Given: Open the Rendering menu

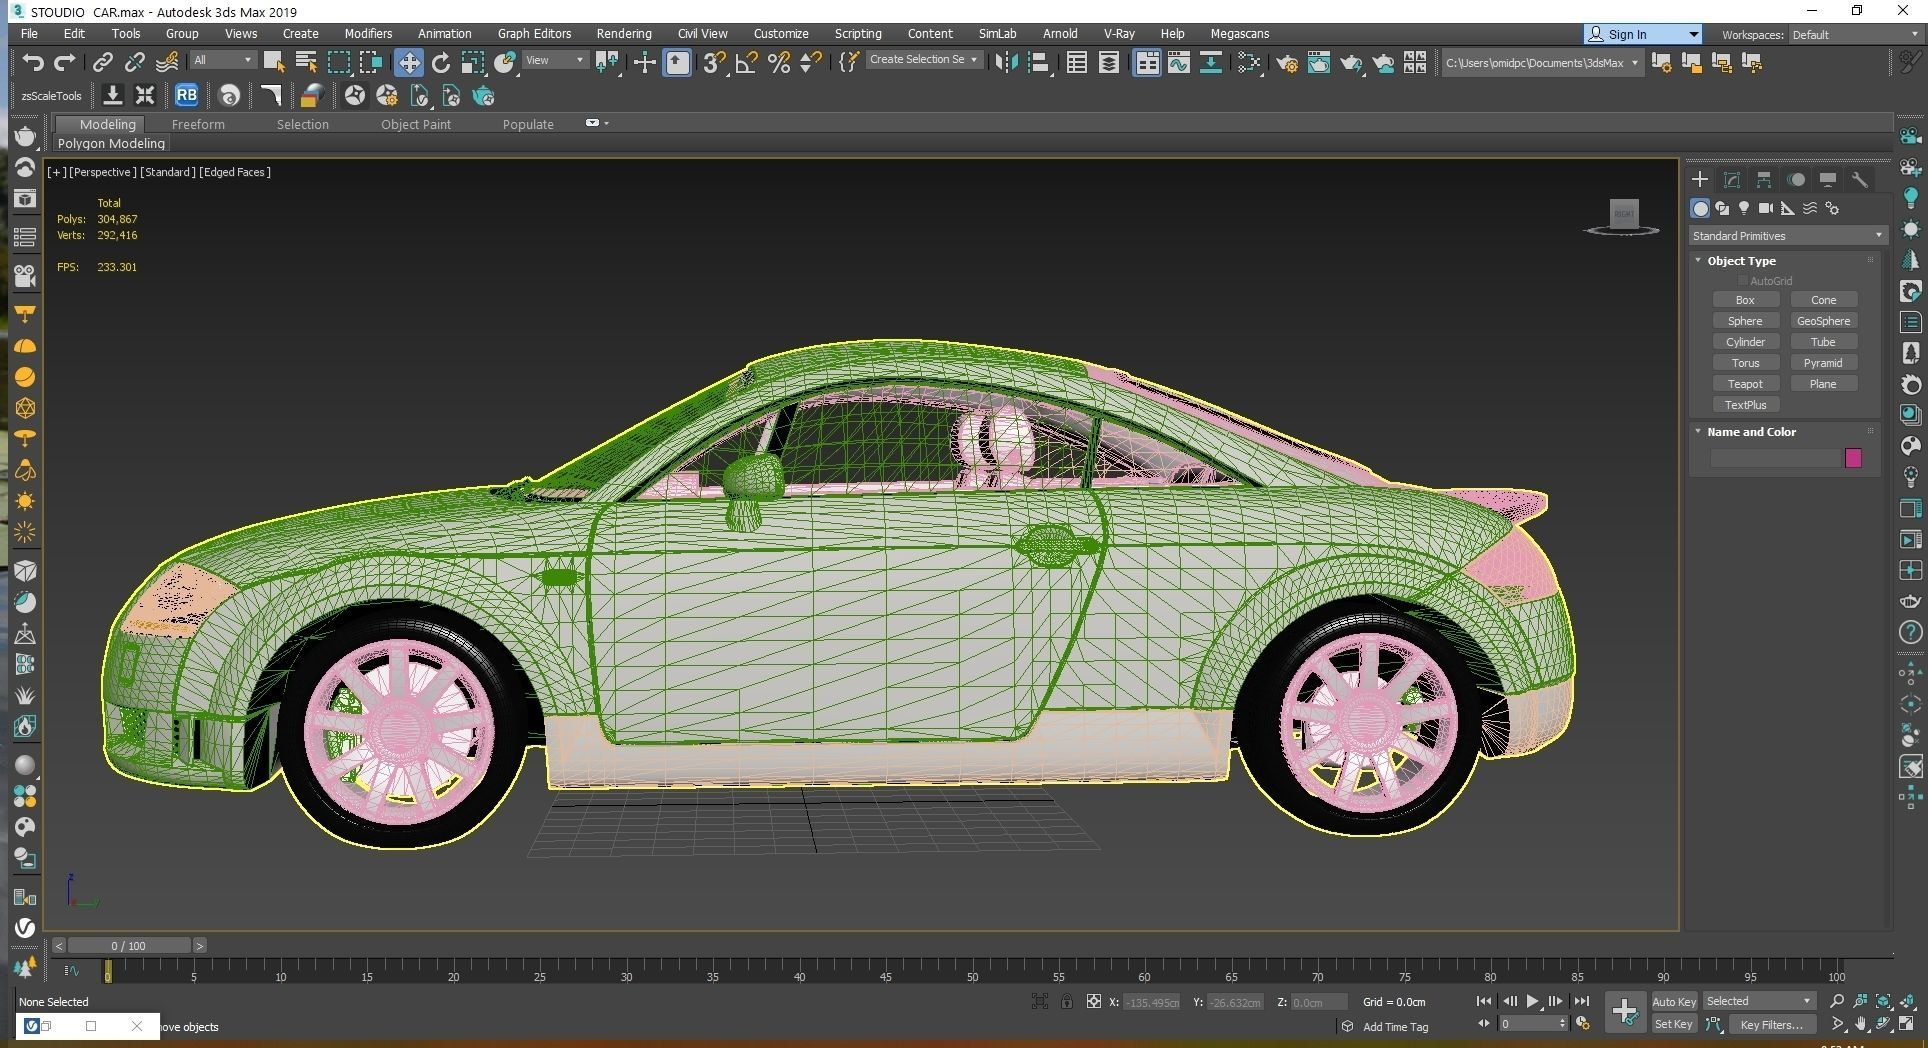Looking at the screenshot, I should pyautogui.click(x=624, y=33).
